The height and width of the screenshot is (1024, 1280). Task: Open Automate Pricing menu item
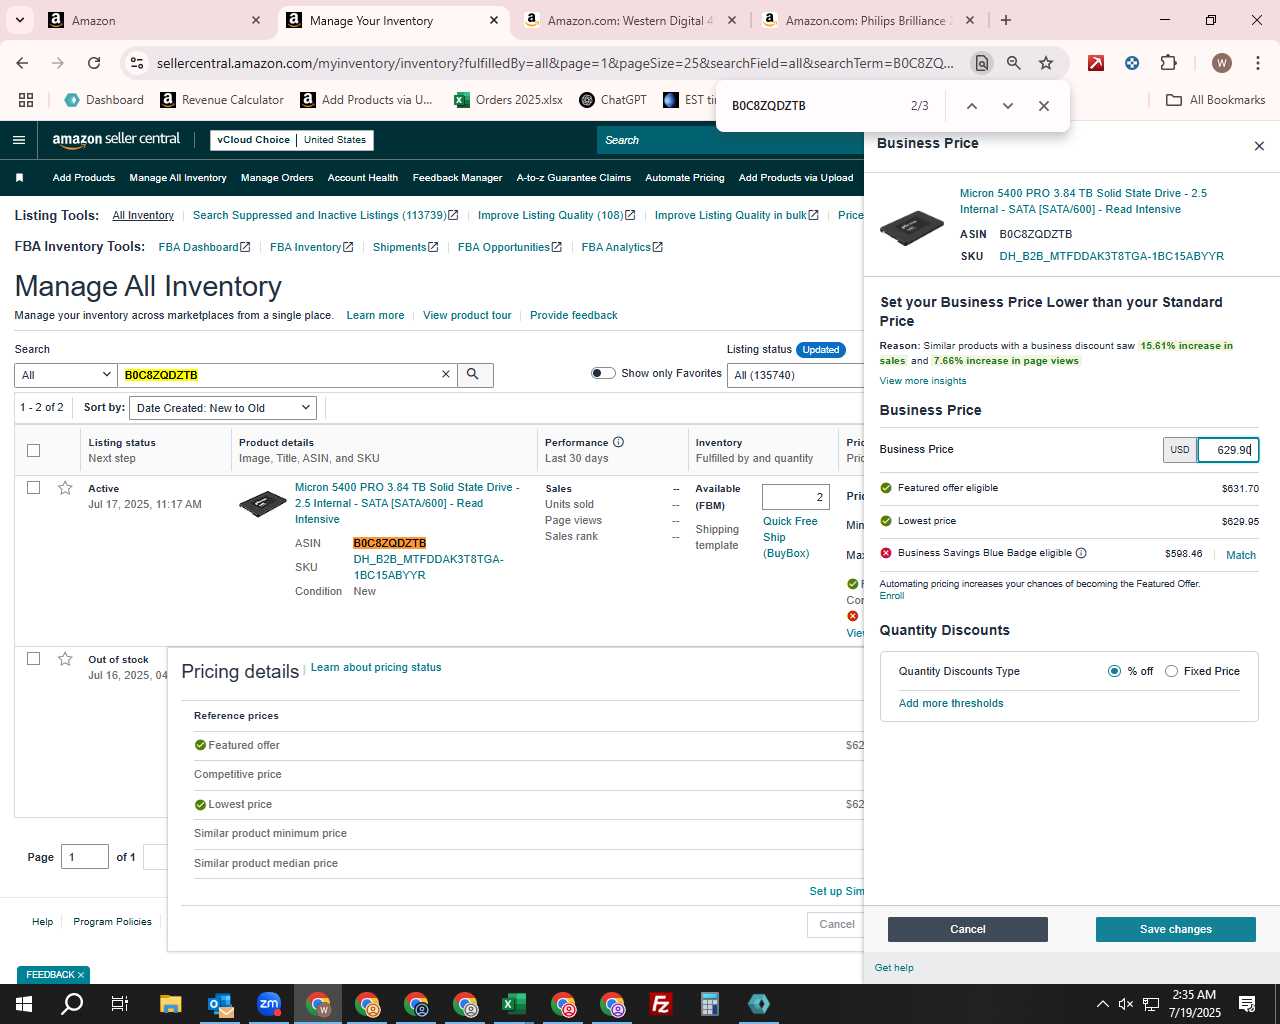point(685,178)
